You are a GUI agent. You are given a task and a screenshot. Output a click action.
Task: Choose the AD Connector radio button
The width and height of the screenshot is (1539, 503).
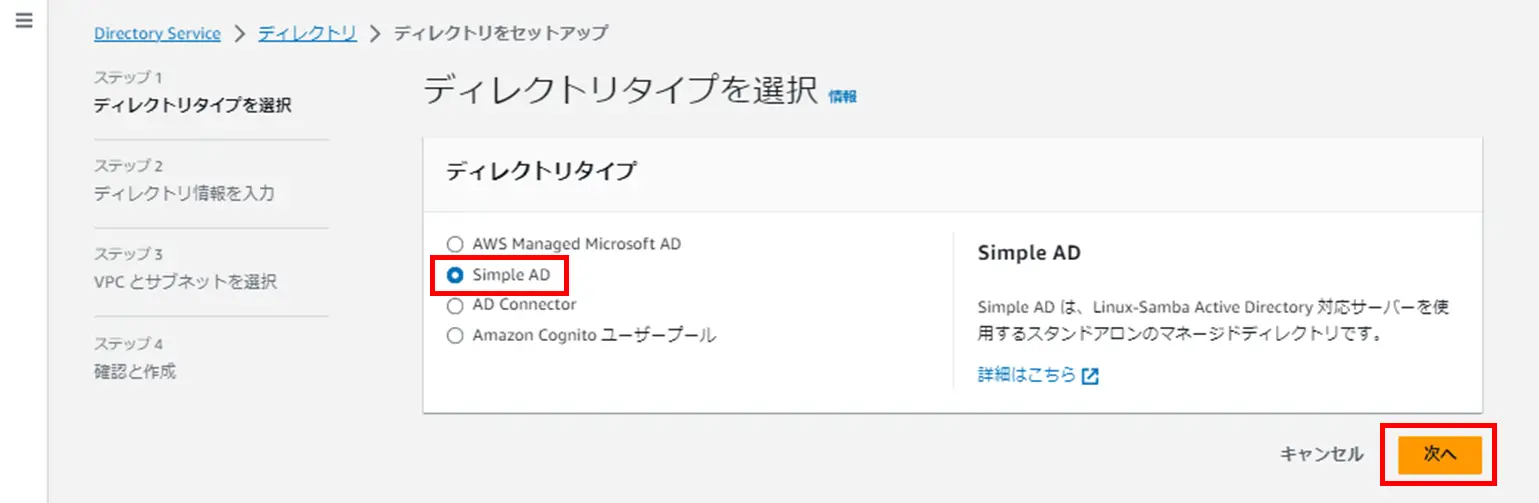pyautogui.click(x=455, y=305)
